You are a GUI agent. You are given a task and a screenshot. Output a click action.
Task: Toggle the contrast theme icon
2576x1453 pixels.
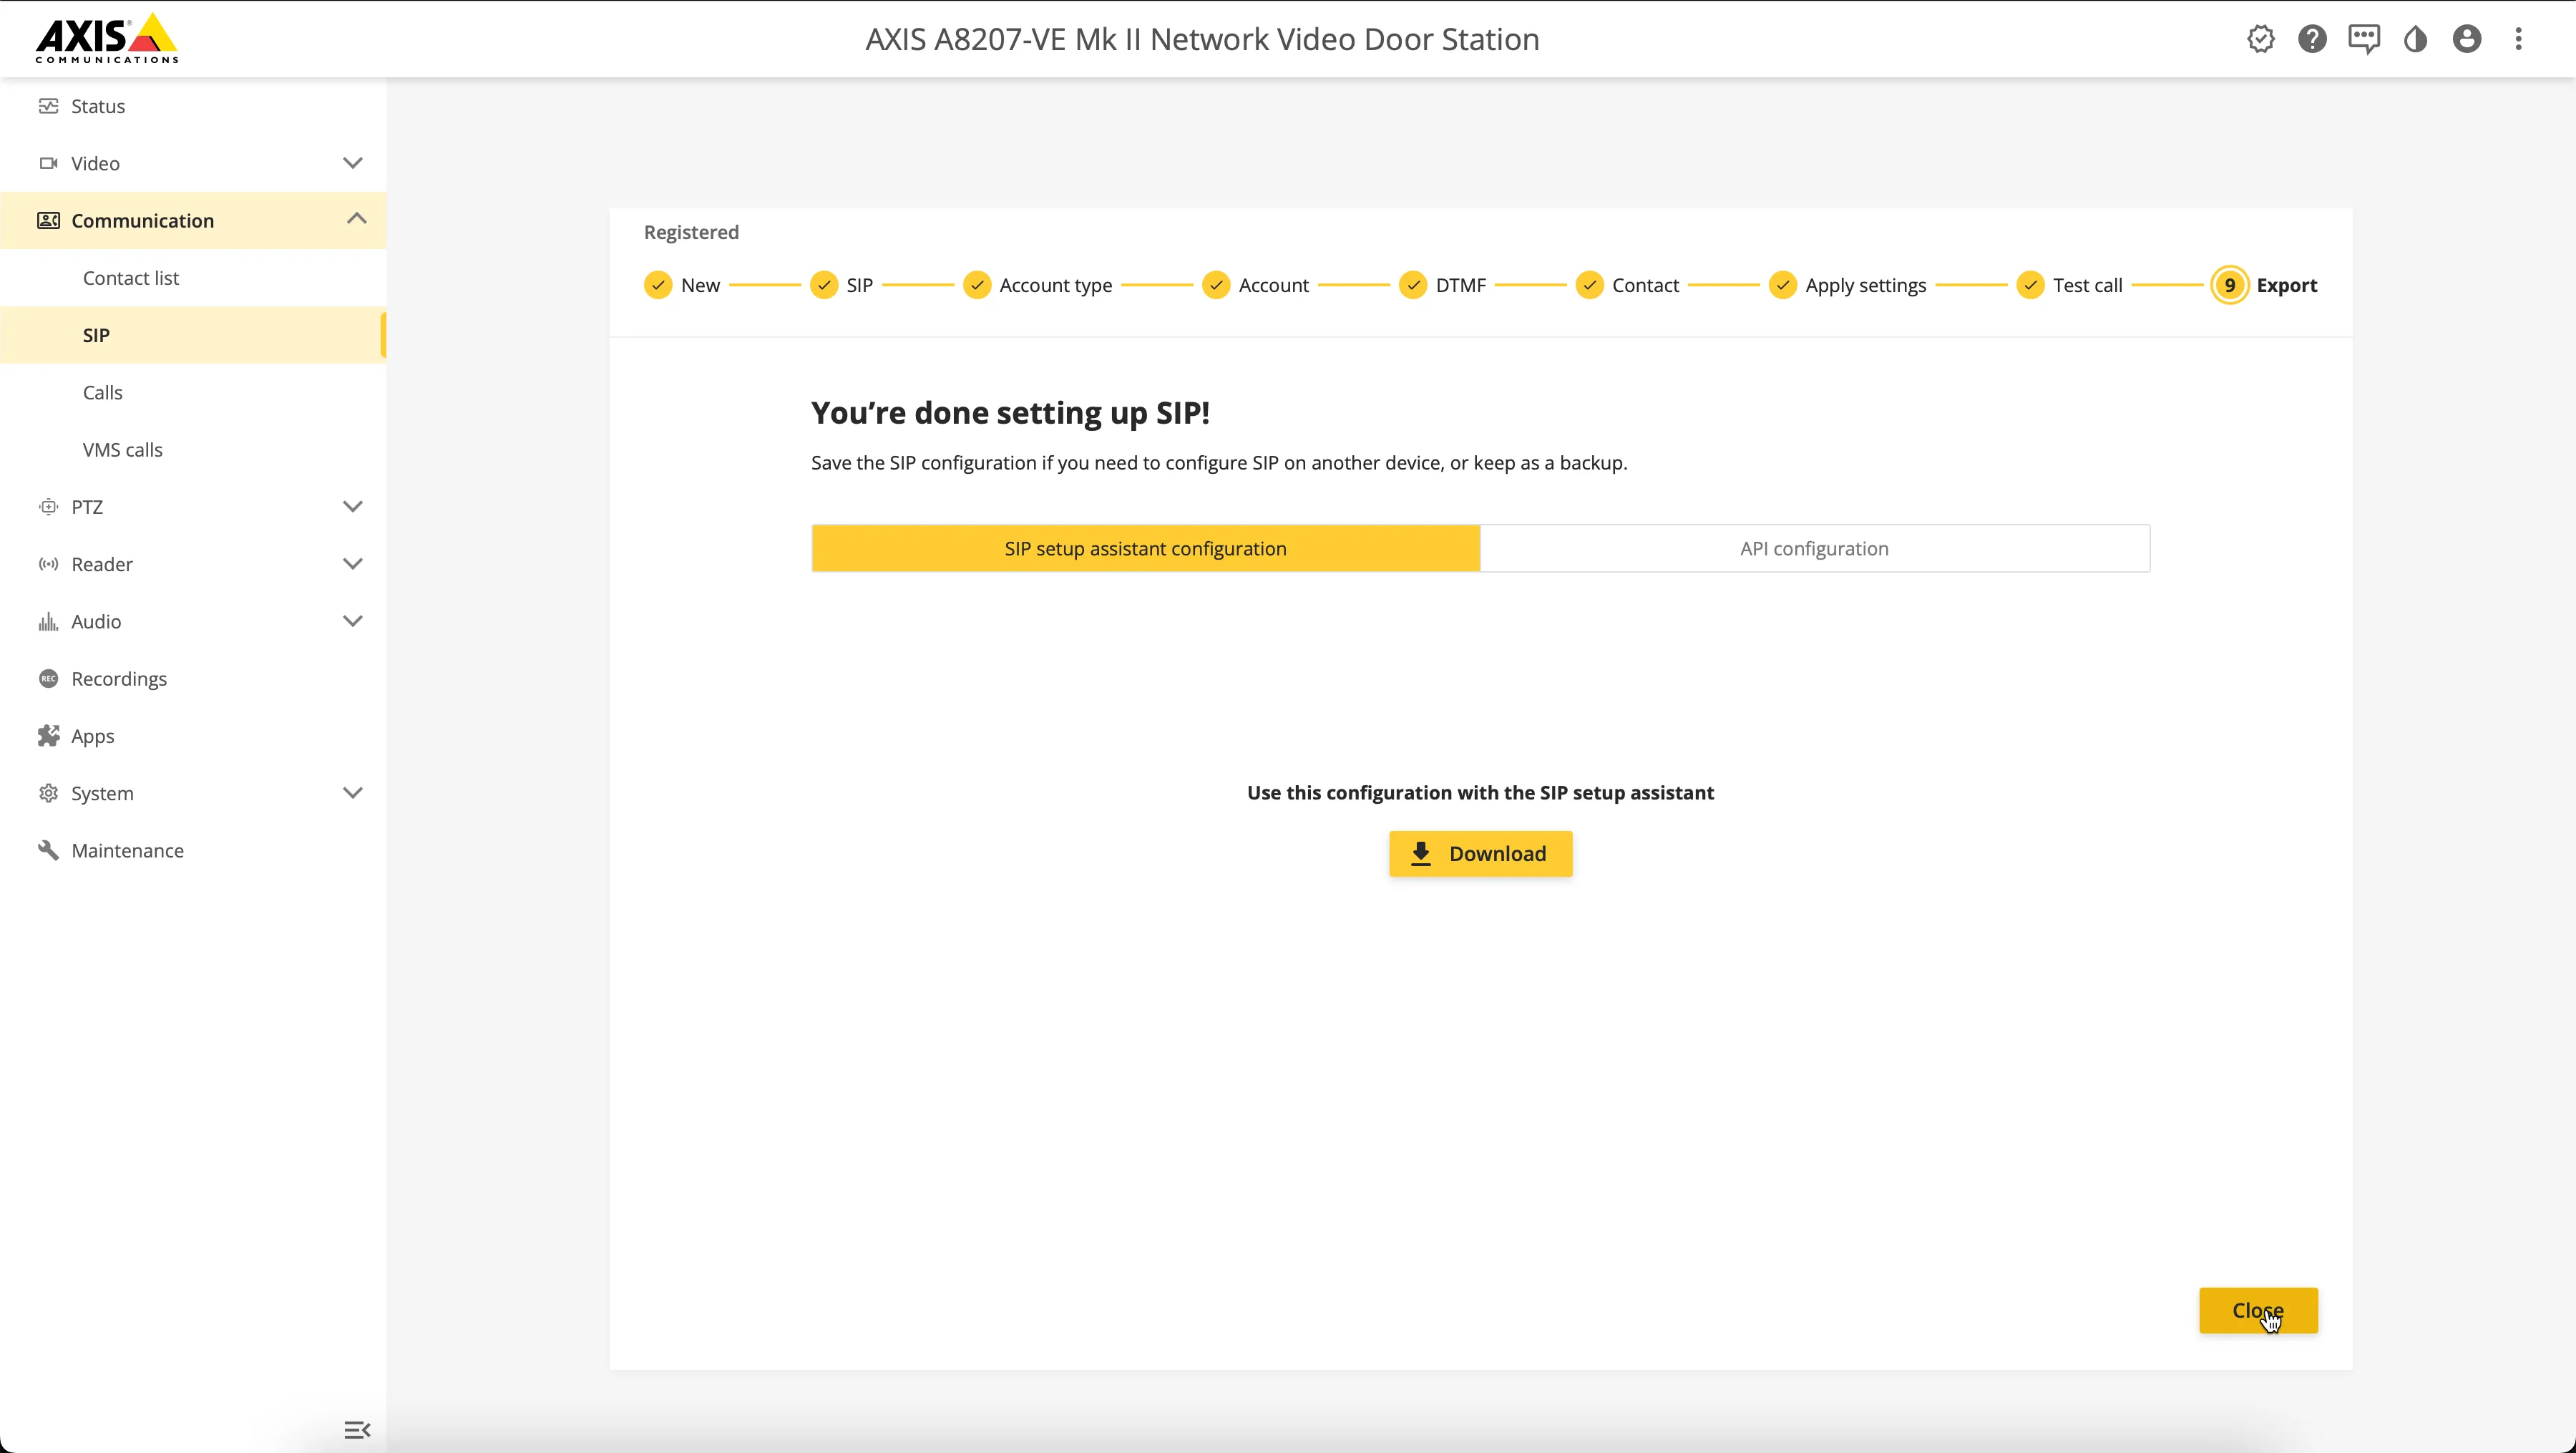coord(2415,39)
